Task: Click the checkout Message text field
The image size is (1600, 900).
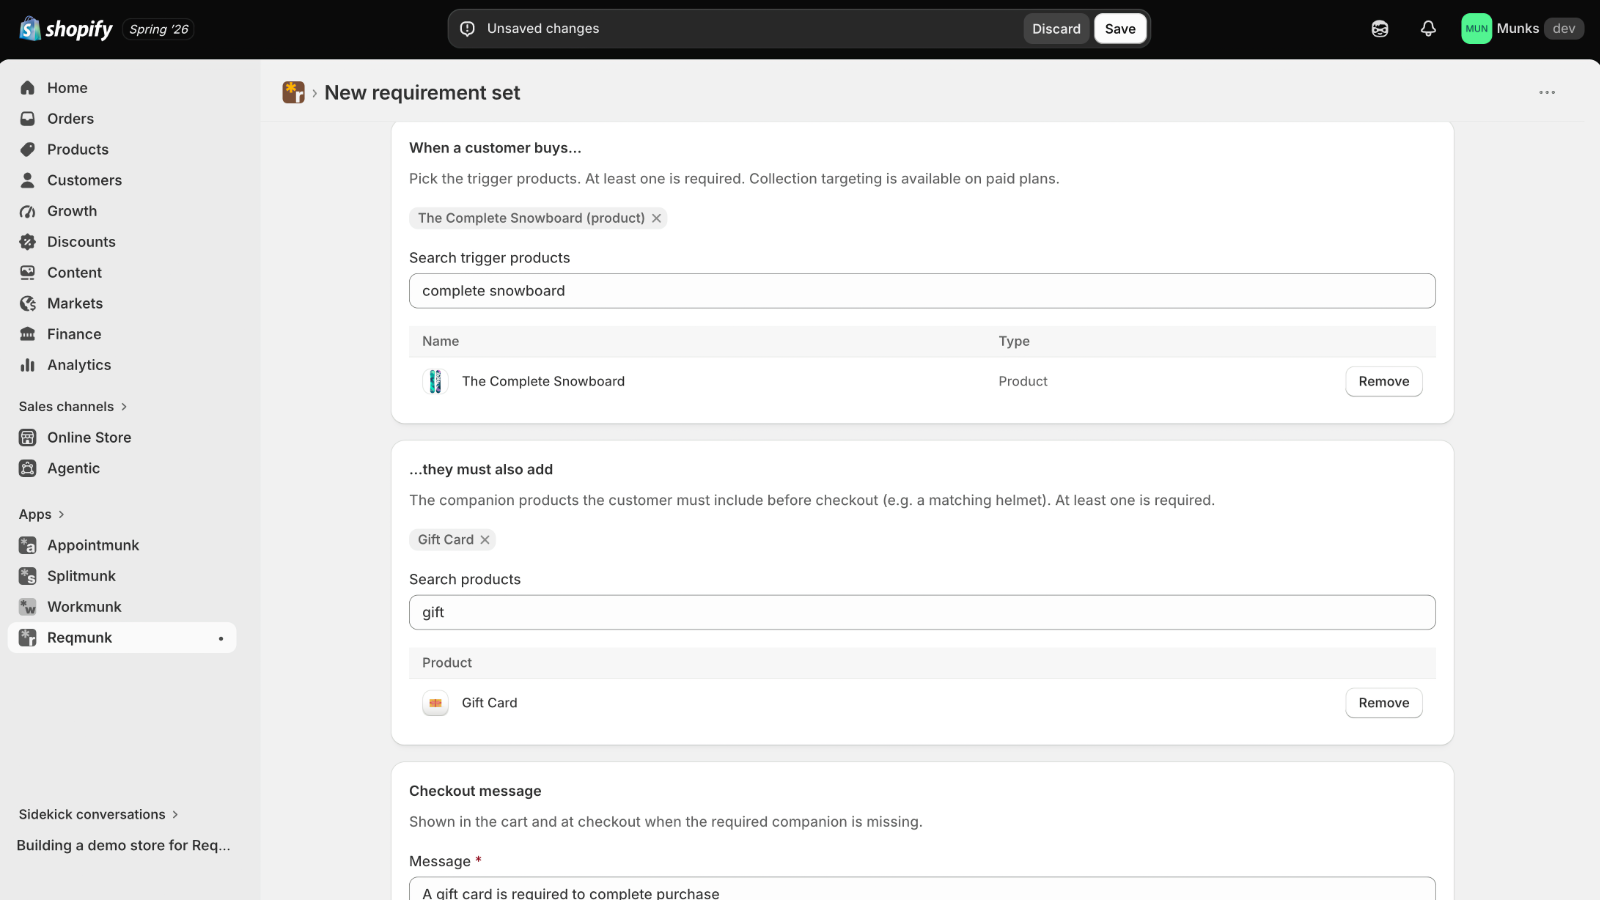Action: pyautogui.click(x=922, y=889)
